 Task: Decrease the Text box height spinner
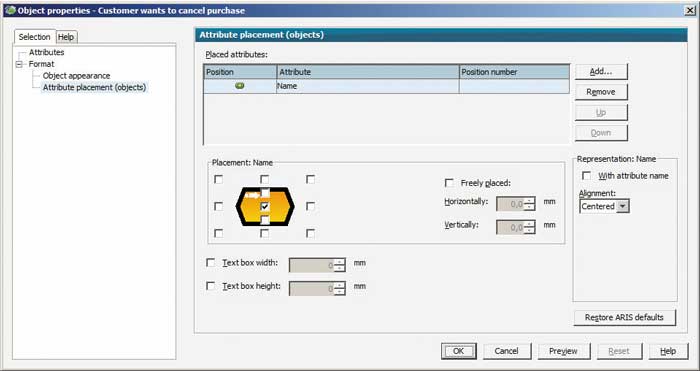click(340, 292)
